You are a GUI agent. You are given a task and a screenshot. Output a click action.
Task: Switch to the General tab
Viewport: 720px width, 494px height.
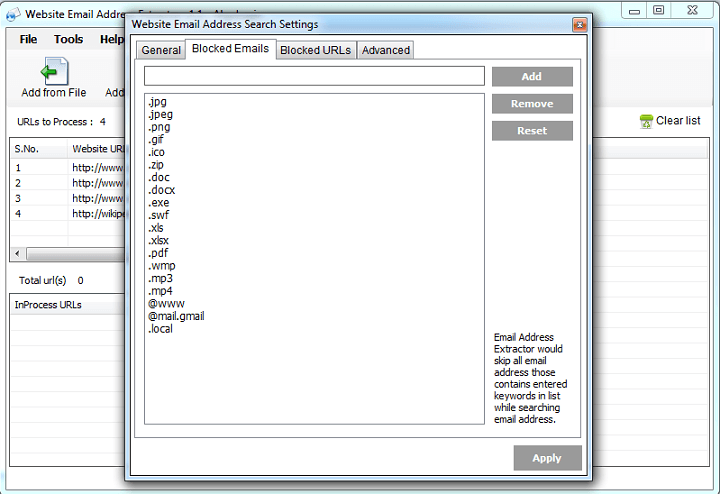pyautogui.click(x=161, y=50)
